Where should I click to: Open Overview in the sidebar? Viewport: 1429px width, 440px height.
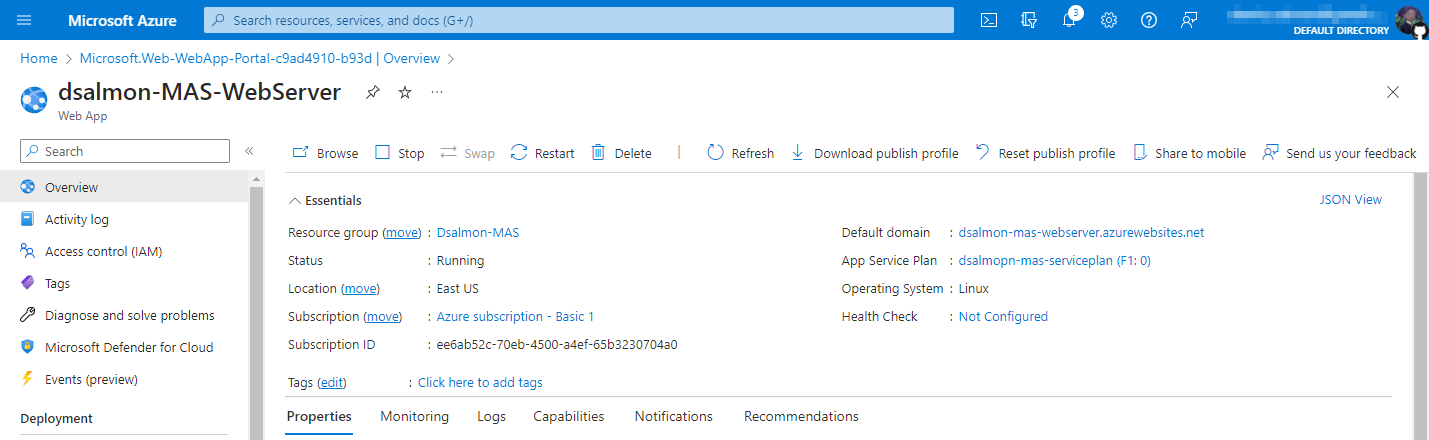pos(125,187)
